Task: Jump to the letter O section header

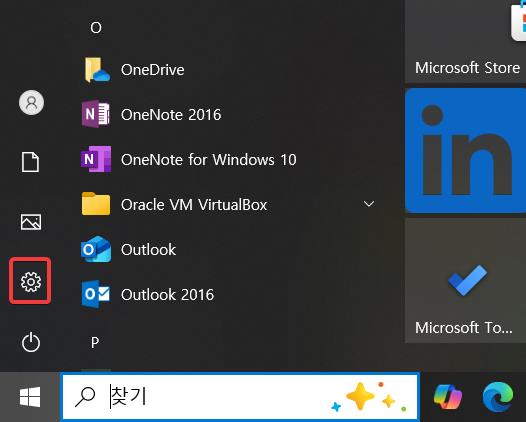Action: pyautogui.click(x=96, y=28)
